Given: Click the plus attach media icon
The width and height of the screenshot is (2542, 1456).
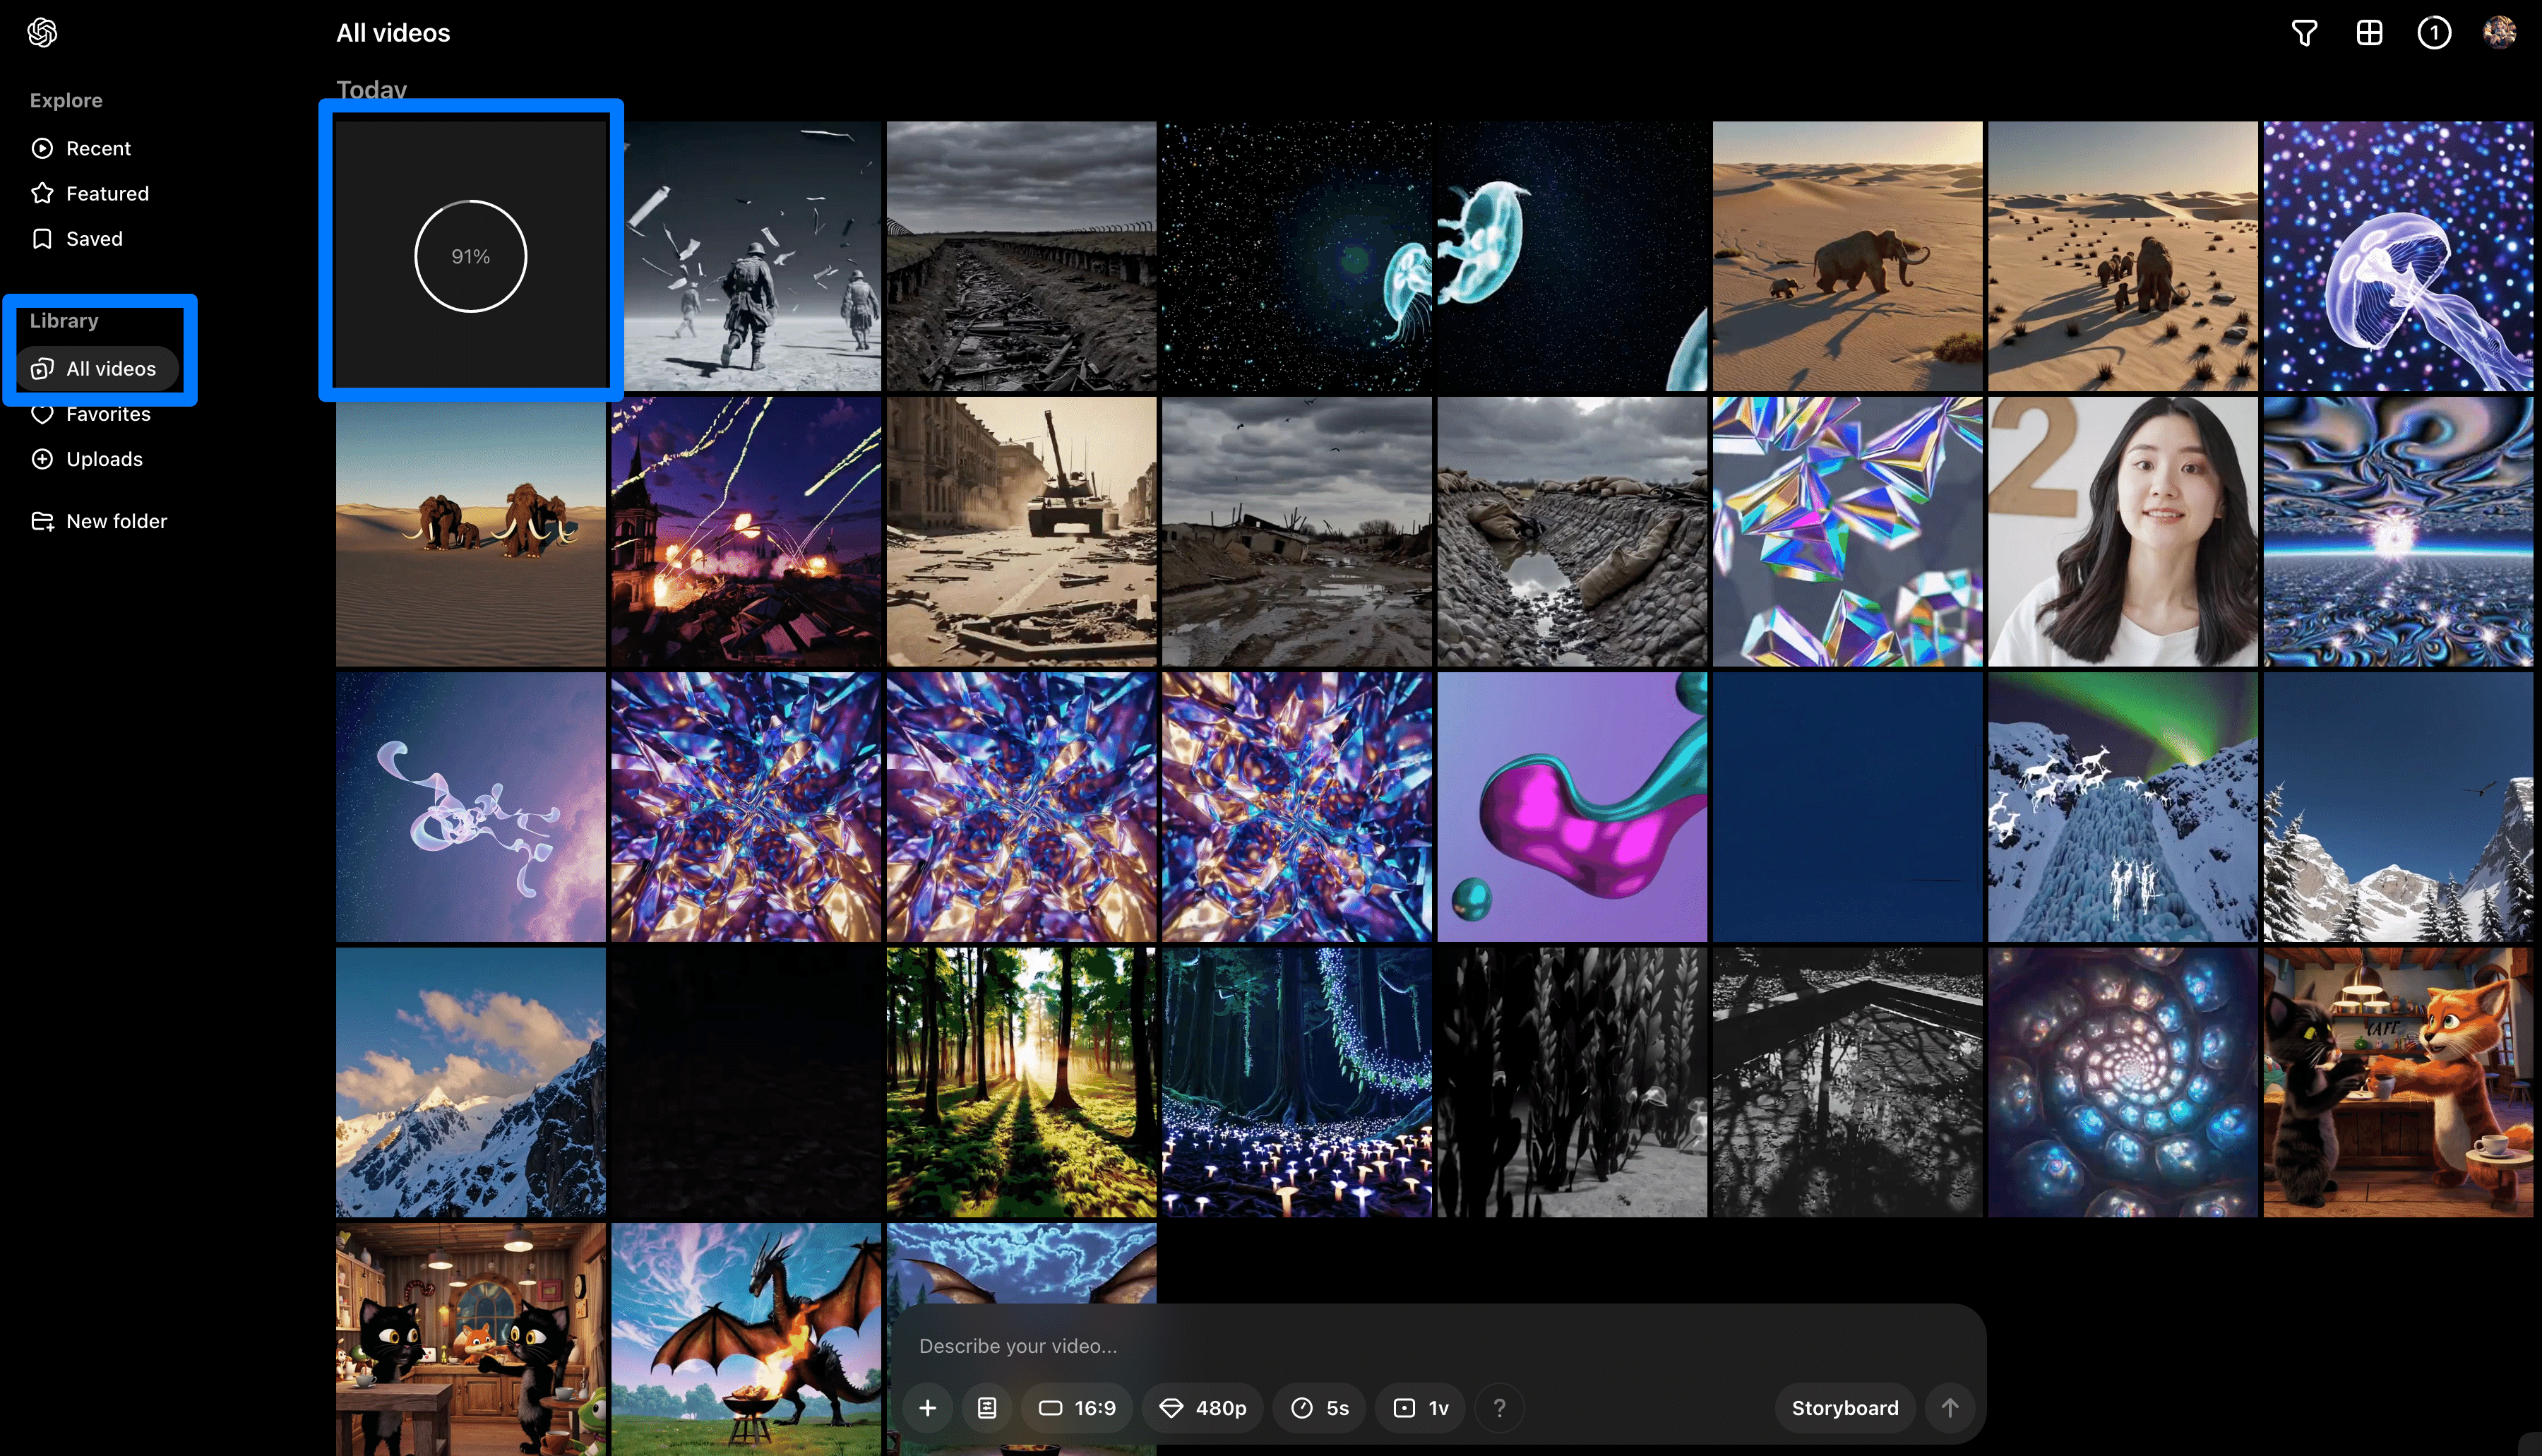Looking at the screenshot, I should click(927, 1408).
